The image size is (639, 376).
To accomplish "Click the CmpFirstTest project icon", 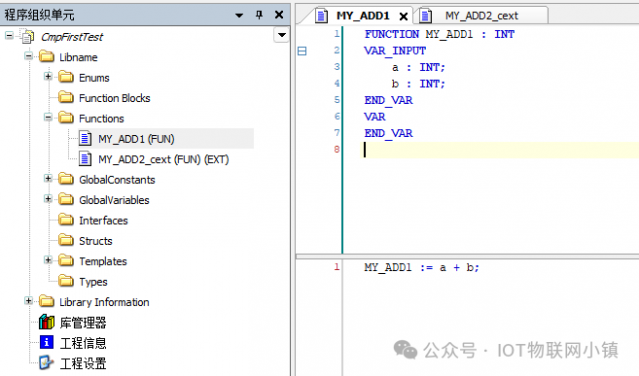I will coord(27,37).
